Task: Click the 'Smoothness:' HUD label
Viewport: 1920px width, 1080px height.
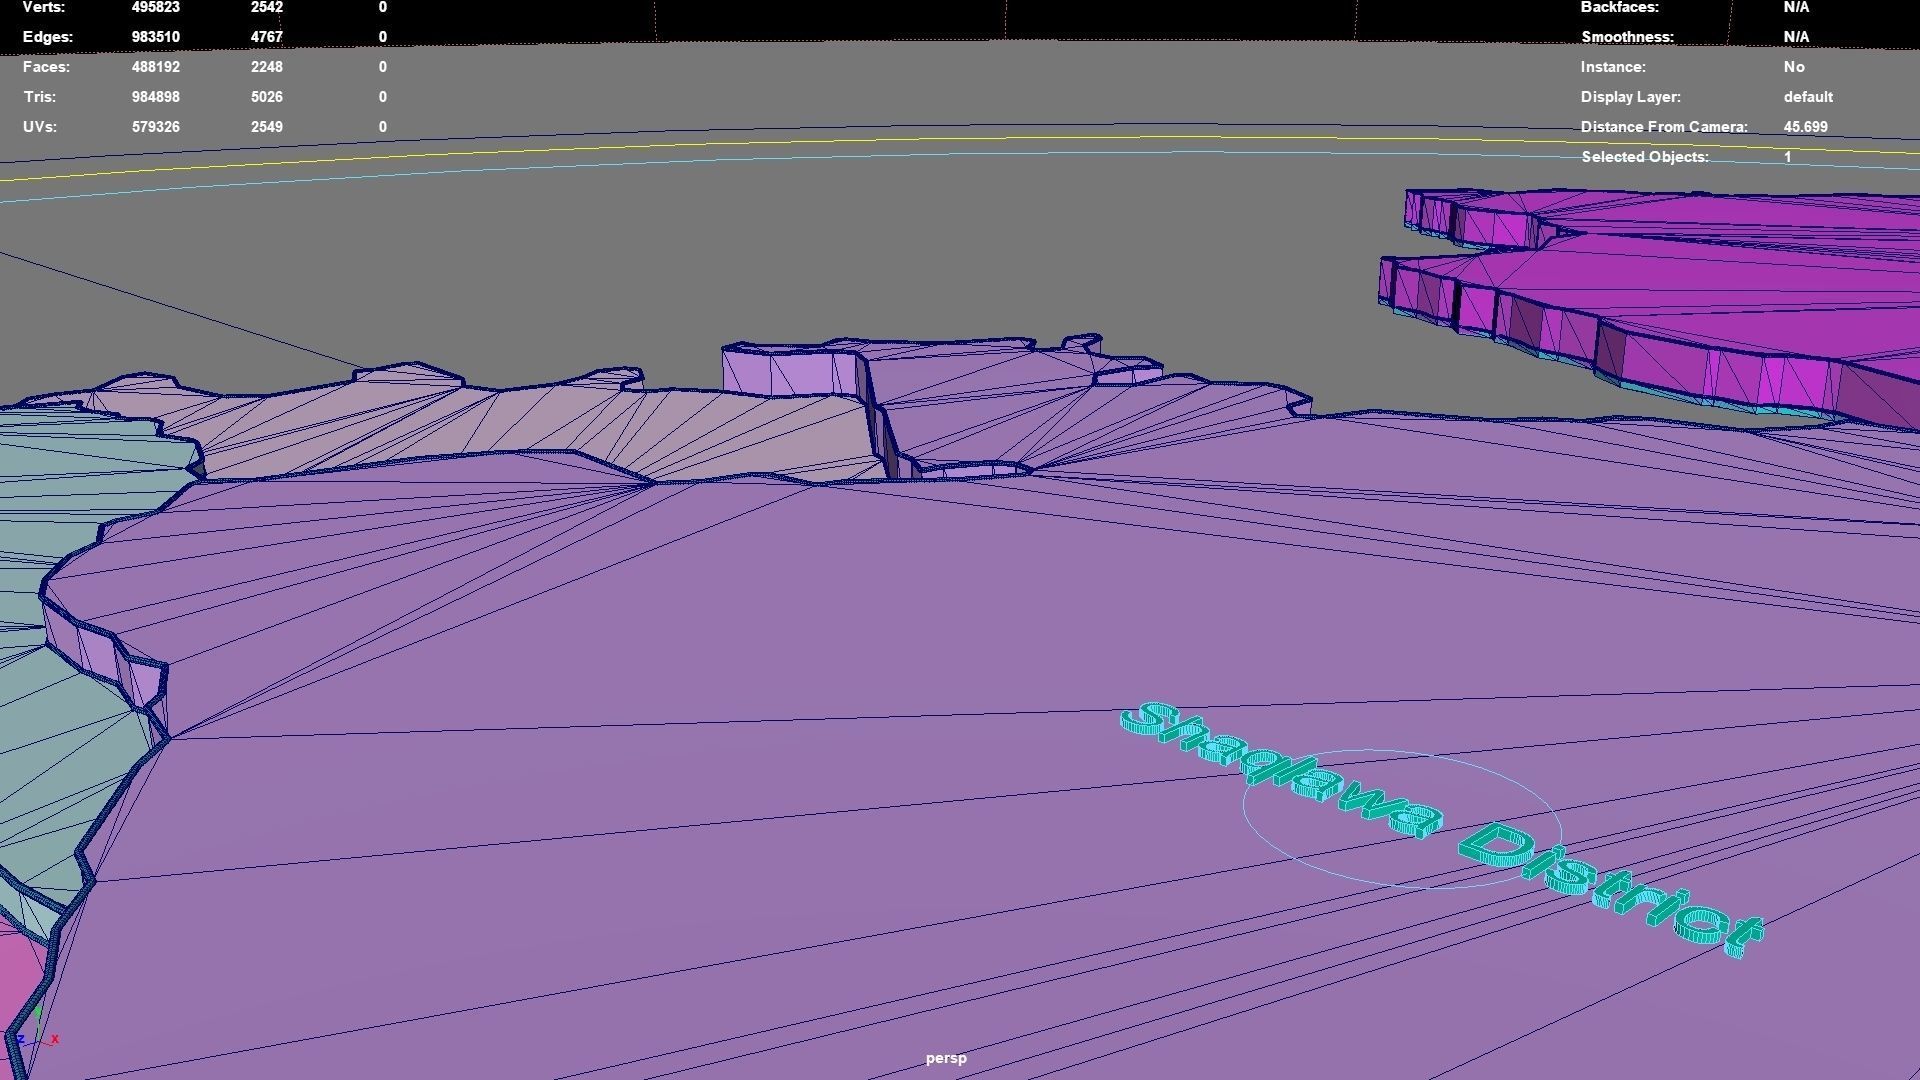Action: tap(1627, 37)
